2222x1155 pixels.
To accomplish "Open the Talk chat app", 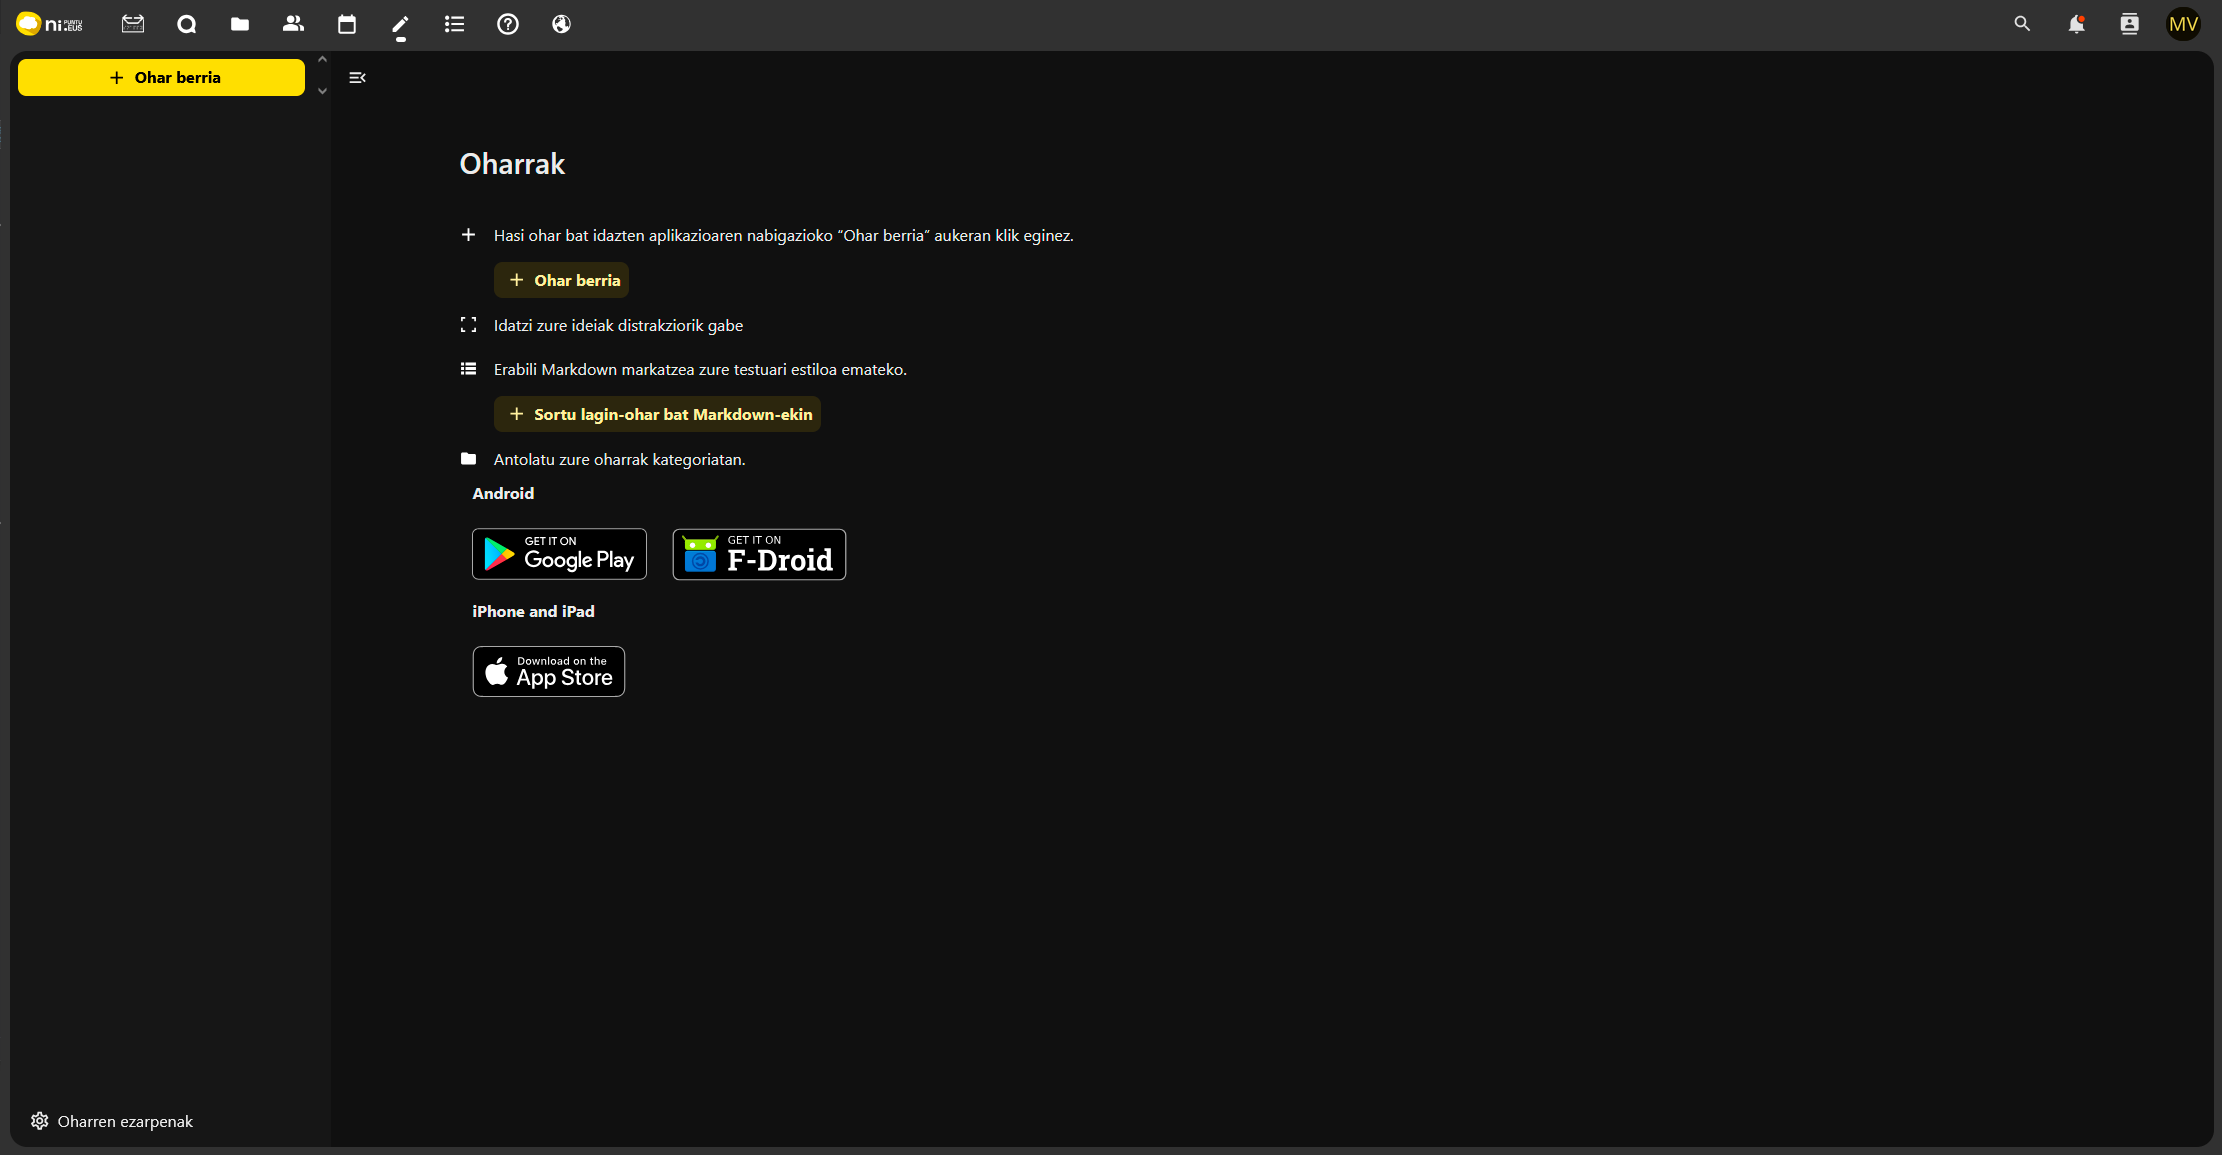I will click(x=186, y=24).
